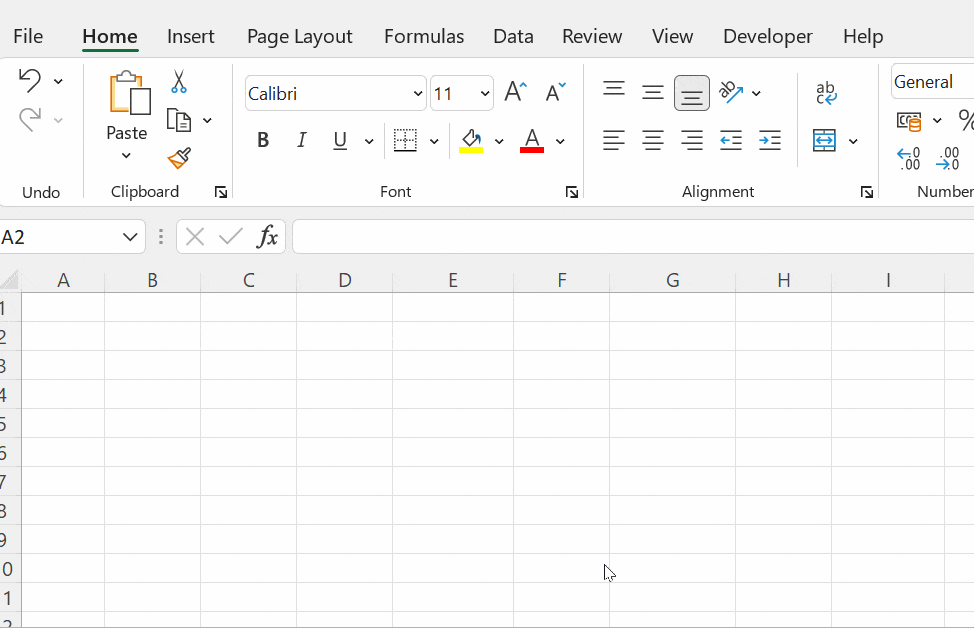974x628 pixels.
Task: Open the Borders dropdown arrow
Action: pos(434,140)
